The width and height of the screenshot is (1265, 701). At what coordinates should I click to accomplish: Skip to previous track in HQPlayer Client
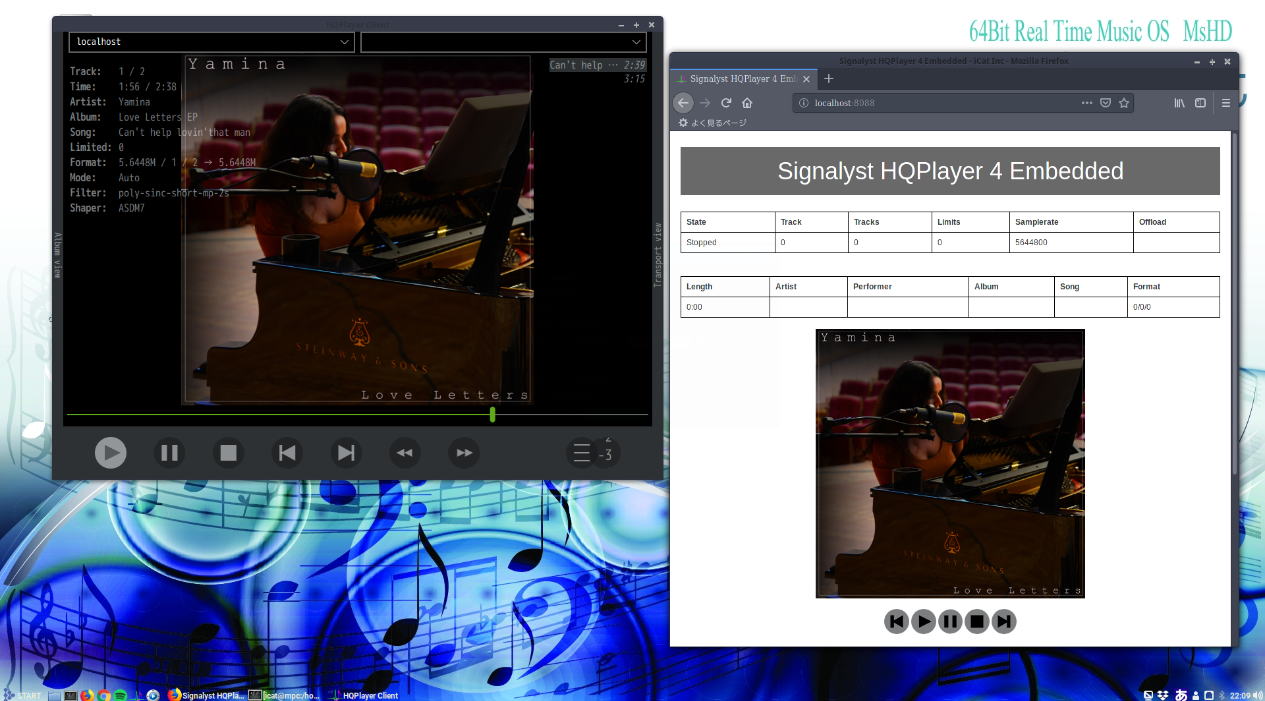tap(287, 453)
